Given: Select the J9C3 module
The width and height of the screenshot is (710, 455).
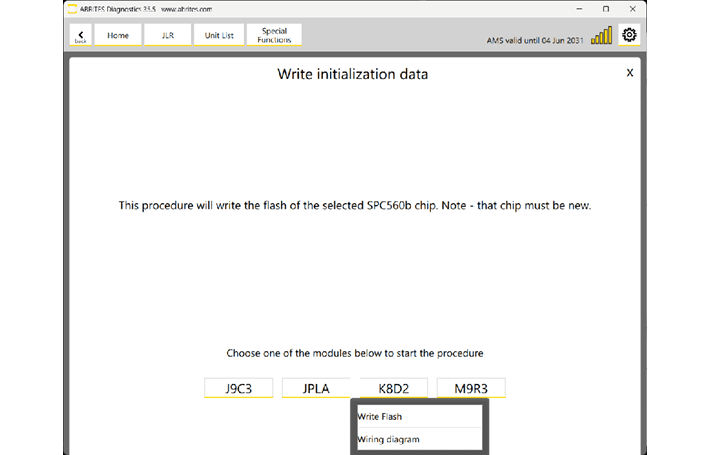Looking at the screenshot, I should click(x=239, y=388).
